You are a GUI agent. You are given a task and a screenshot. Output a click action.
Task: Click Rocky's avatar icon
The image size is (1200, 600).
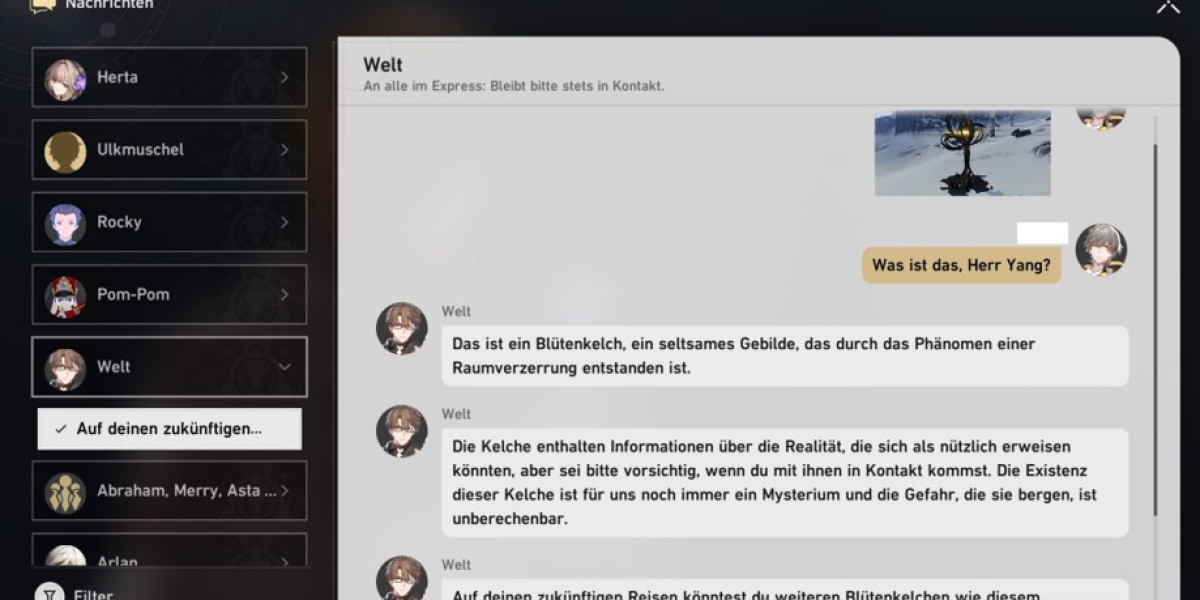pyautogui.click(x=65, y=223)
